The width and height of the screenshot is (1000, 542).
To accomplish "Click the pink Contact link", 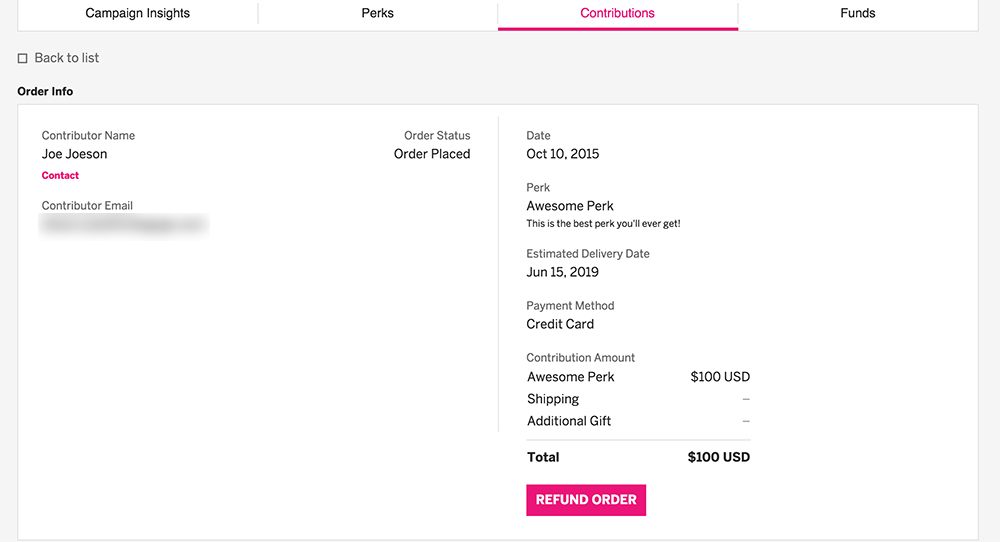I will click(60, 175).
